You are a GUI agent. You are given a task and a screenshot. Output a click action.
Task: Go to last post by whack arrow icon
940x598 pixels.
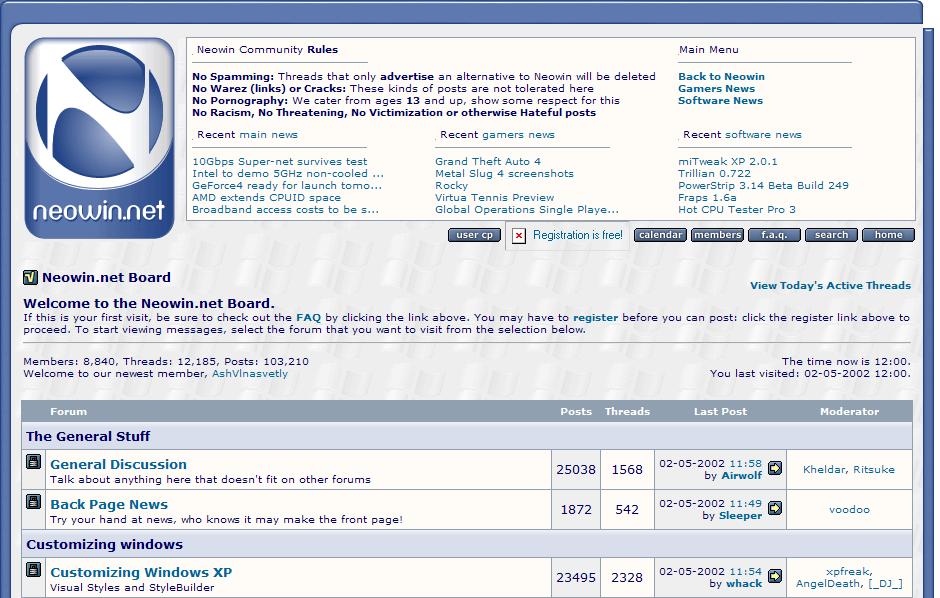(x=775, y=576)
